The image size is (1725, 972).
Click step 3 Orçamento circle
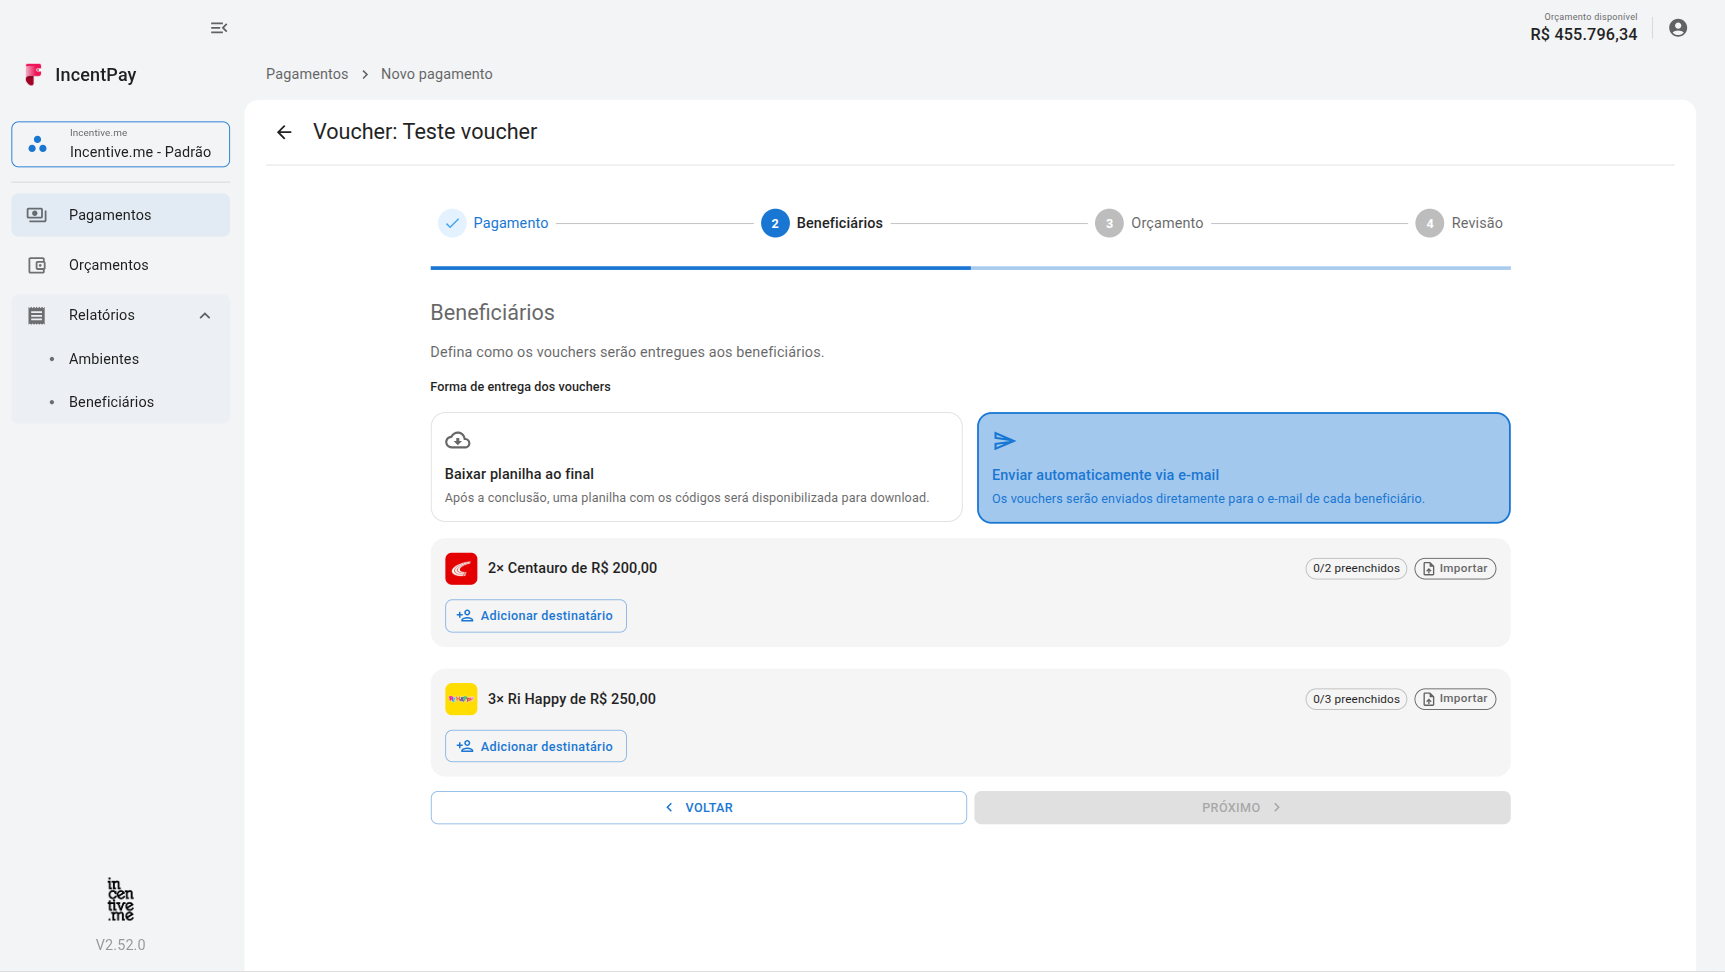[x=1109, y=223]
